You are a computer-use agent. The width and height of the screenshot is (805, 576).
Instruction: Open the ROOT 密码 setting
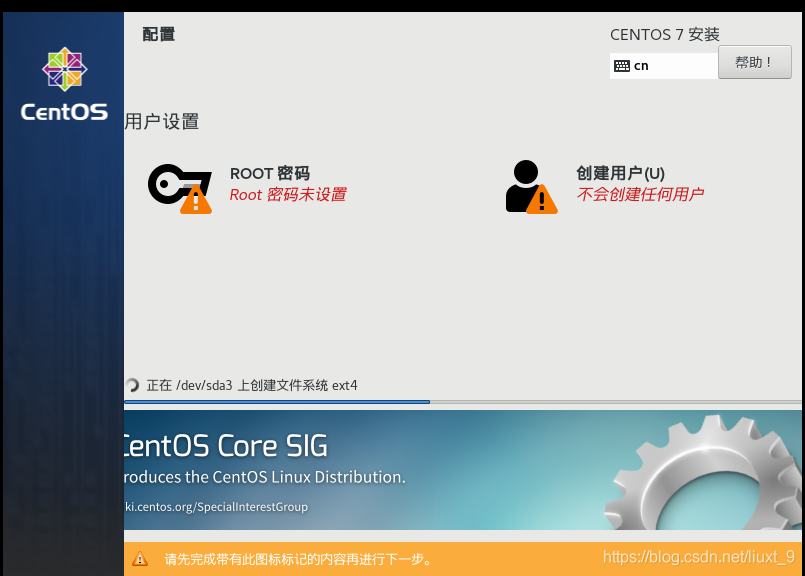247,188
